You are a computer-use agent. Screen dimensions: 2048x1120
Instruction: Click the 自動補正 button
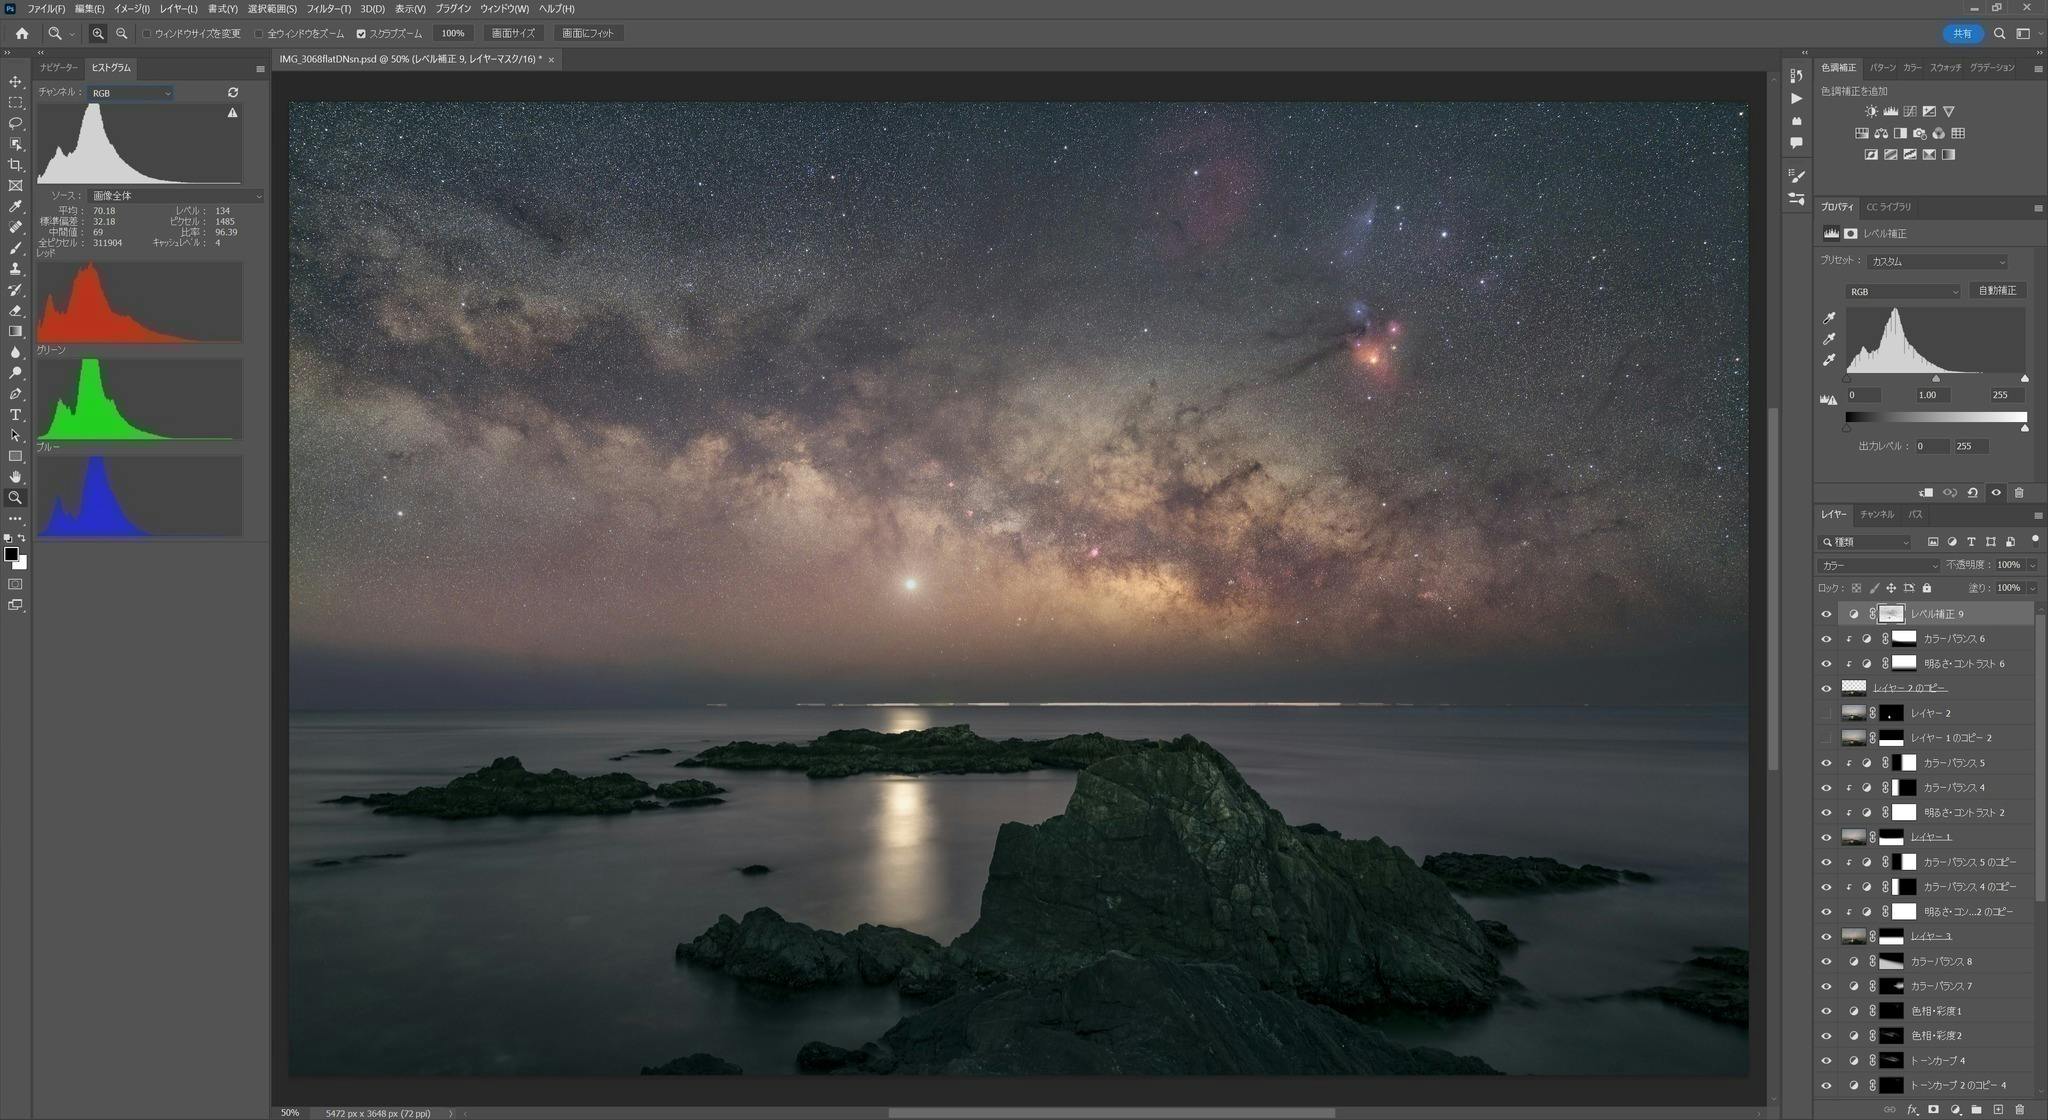click(x=1997, y=290)
